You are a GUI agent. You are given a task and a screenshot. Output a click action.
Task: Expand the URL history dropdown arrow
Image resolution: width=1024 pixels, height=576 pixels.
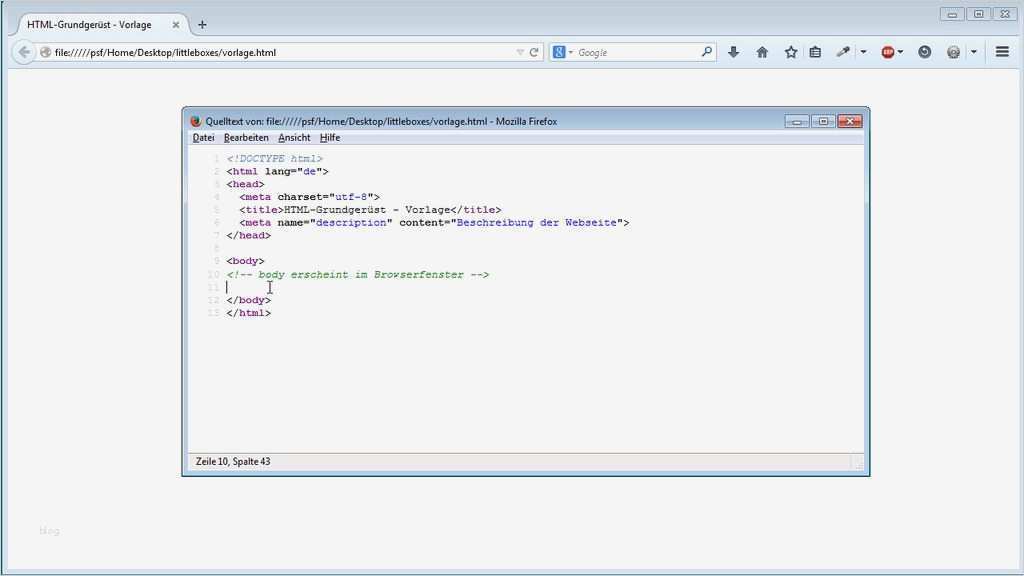tap(519, 52)
